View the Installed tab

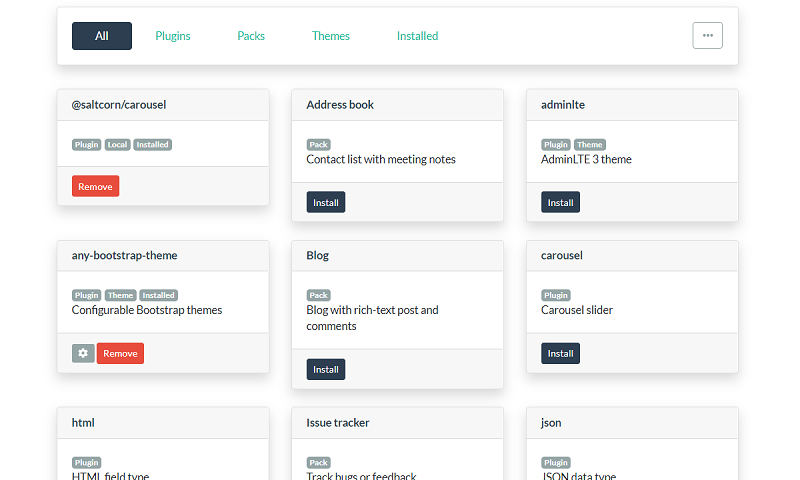[417, 36]
